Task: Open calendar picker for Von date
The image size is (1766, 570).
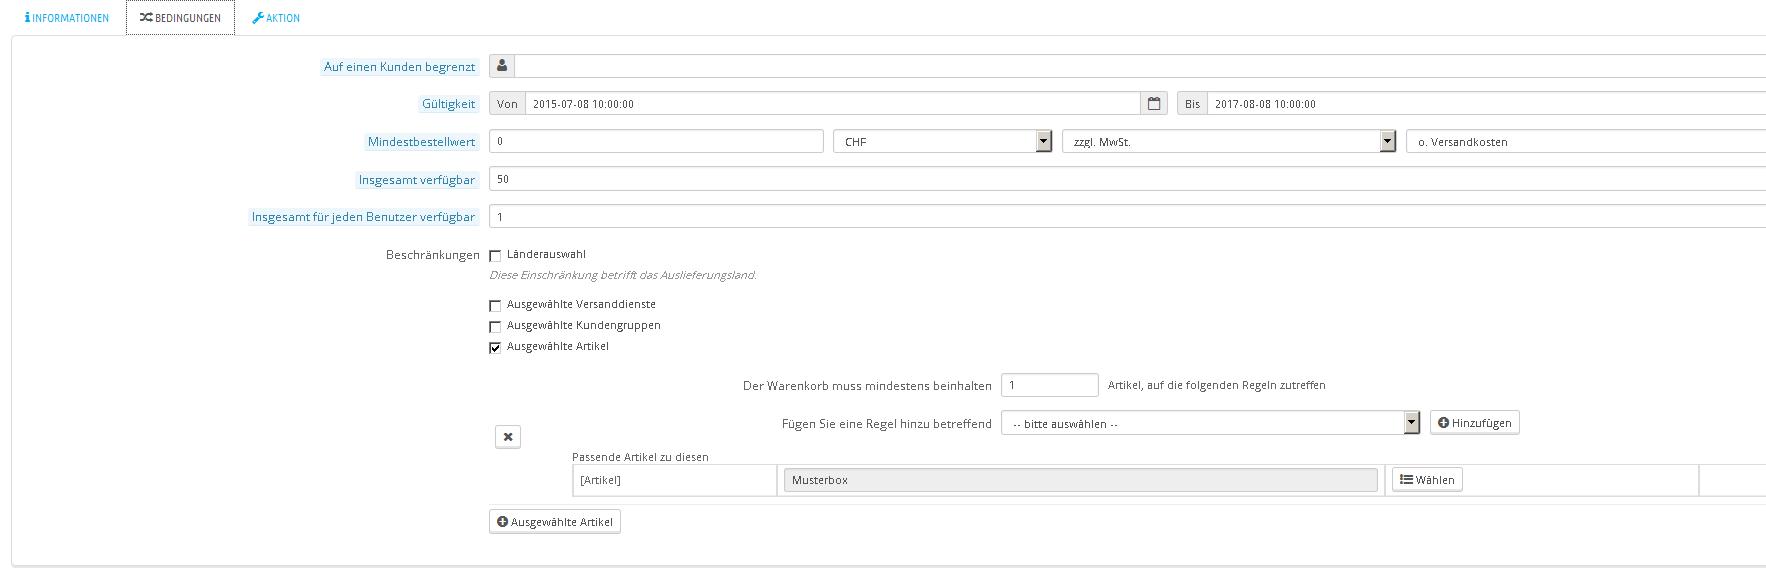Action: coord(1154,104)
